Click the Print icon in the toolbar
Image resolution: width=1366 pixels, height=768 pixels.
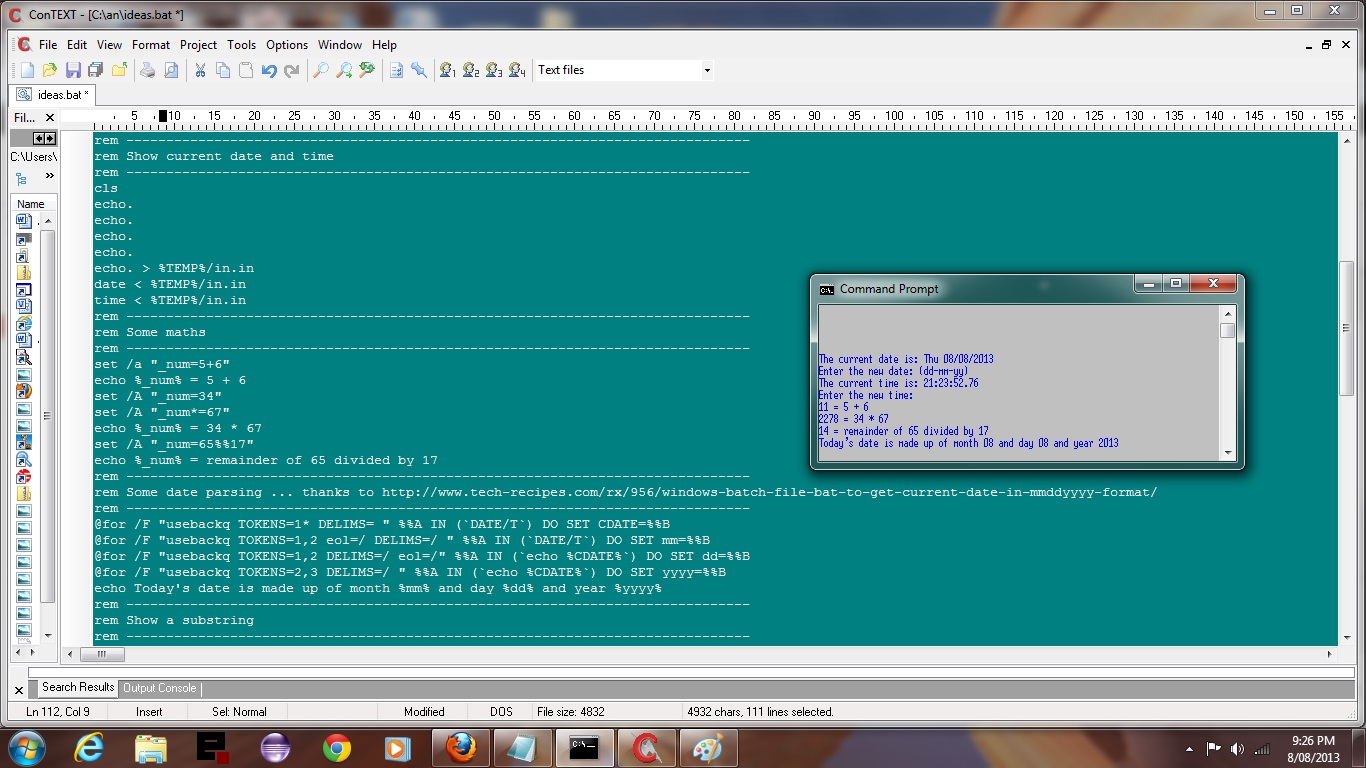pos(148,70)
